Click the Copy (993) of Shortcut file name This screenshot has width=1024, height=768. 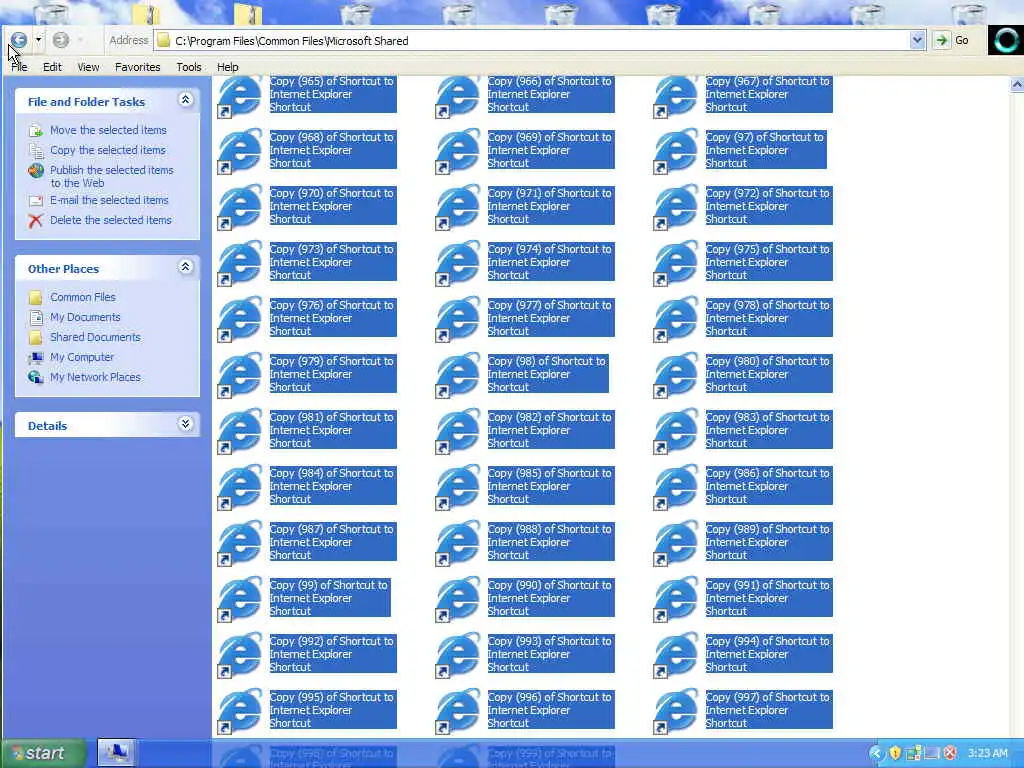(x=551, y=654)
